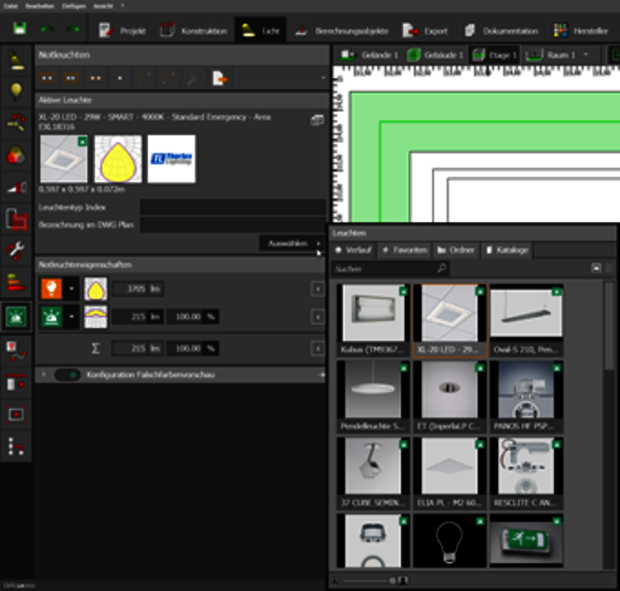Click the green Save icon
This screenshot has width=620, height=591.
(19, 30)
